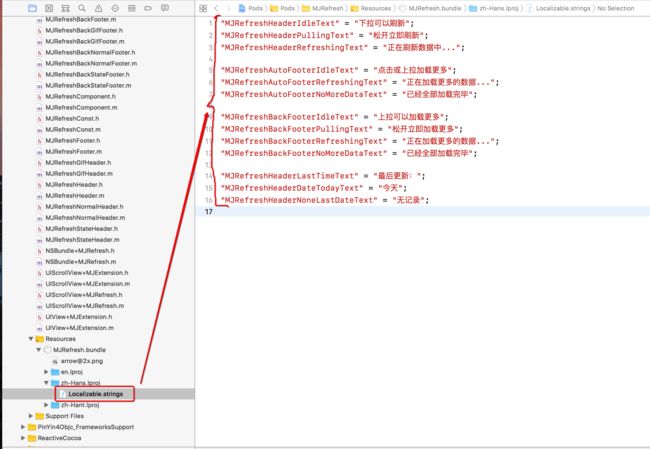Screen dimensions: 650x449
Task: Open MJRefreshBackNormalFooter.h
Action: click(90, 52)
